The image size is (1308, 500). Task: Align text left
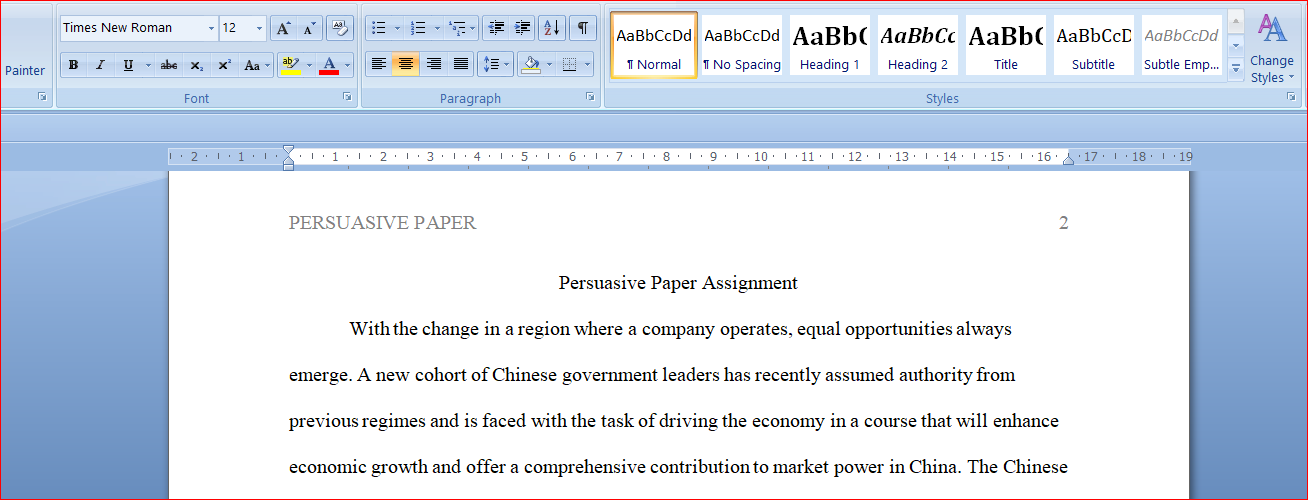tap(378, 65)
